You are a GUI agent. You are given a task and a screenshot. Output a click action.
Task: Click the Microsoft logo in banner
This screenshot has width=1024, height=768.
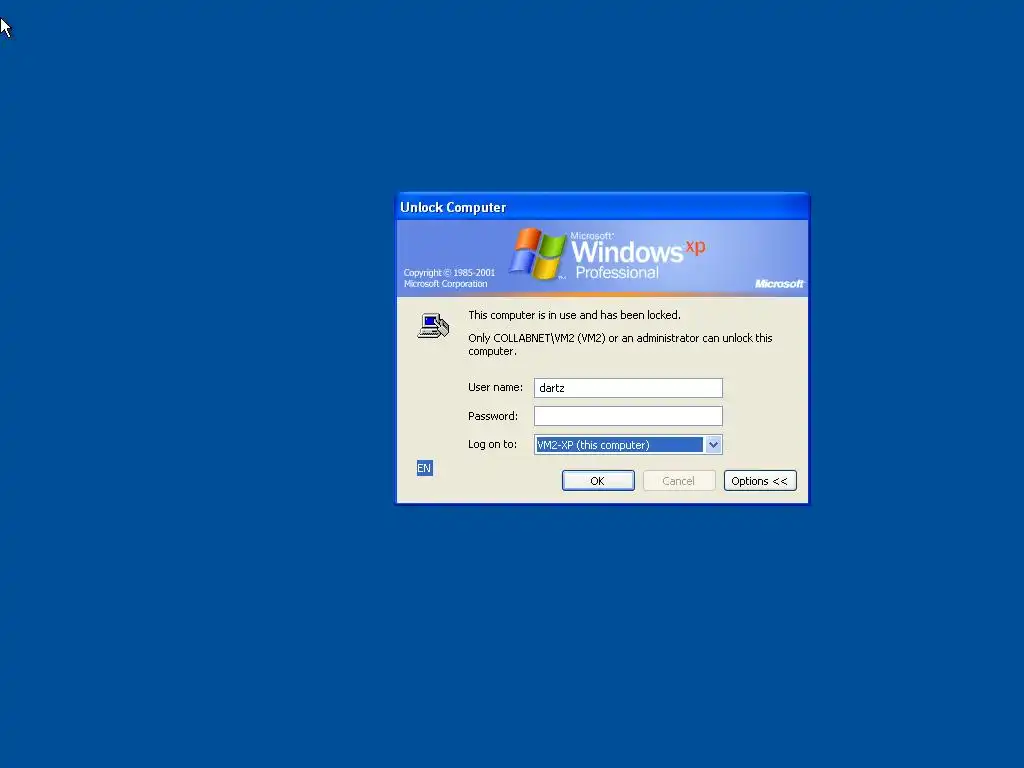pos(778,283)
